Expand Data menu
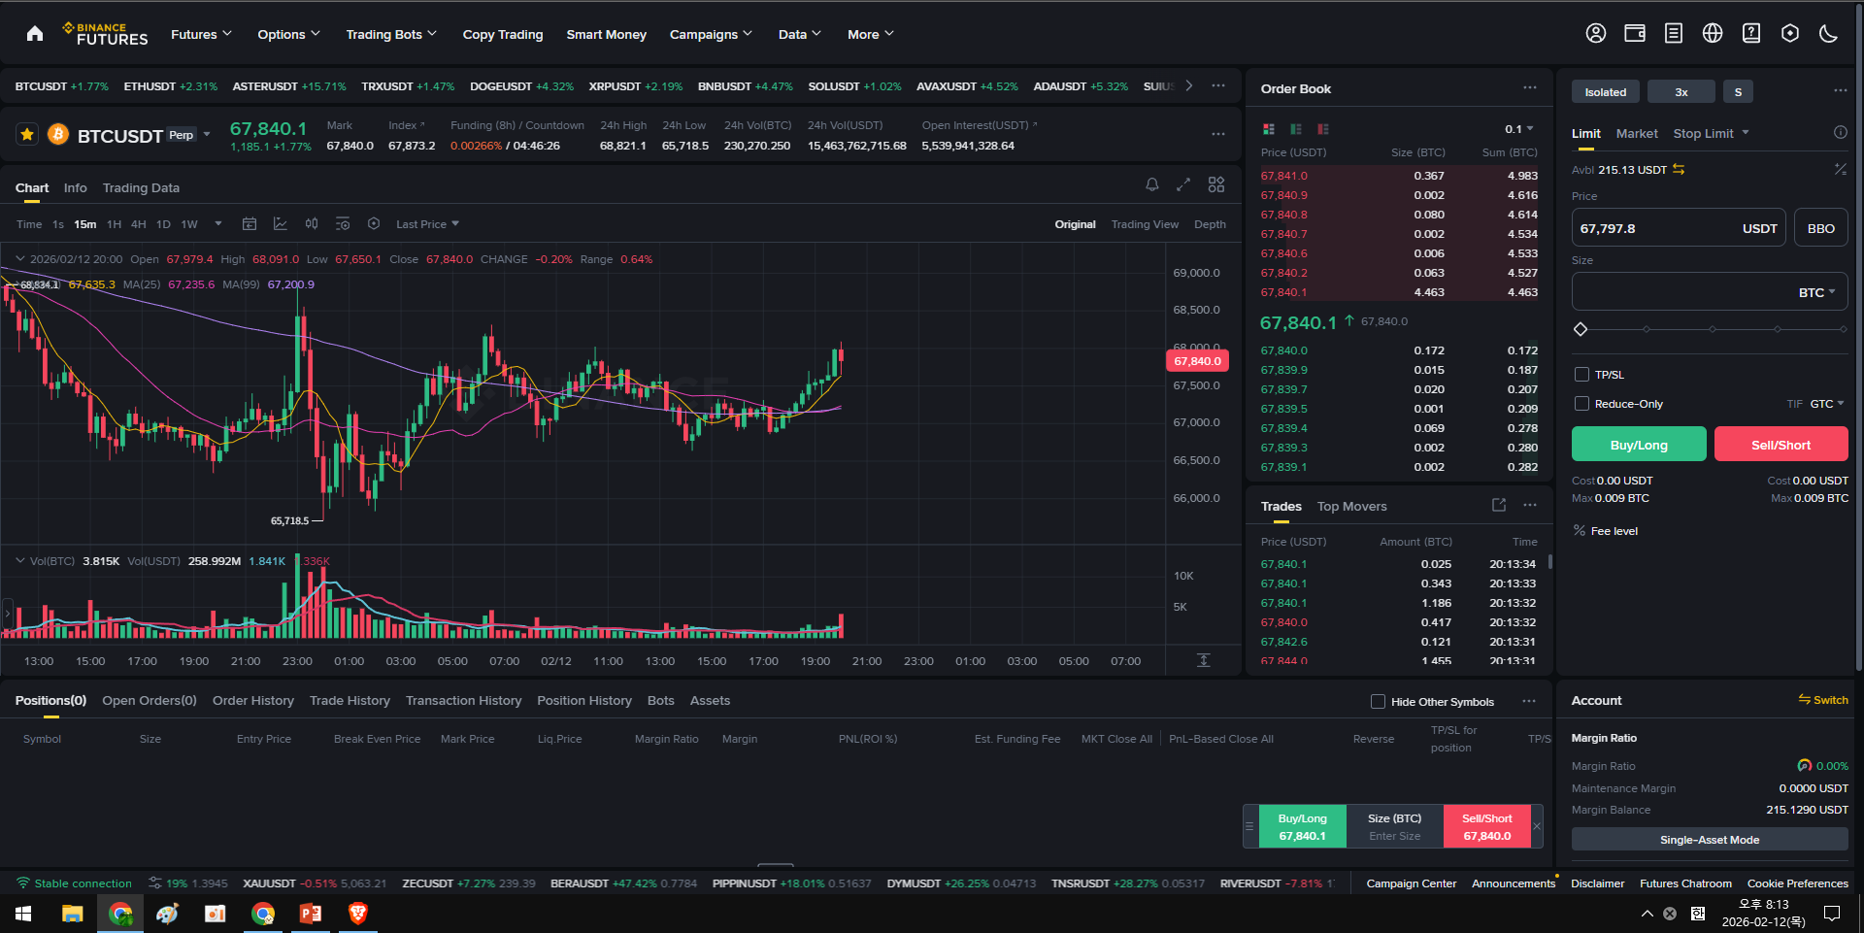1864x933 pixels. 800,34
